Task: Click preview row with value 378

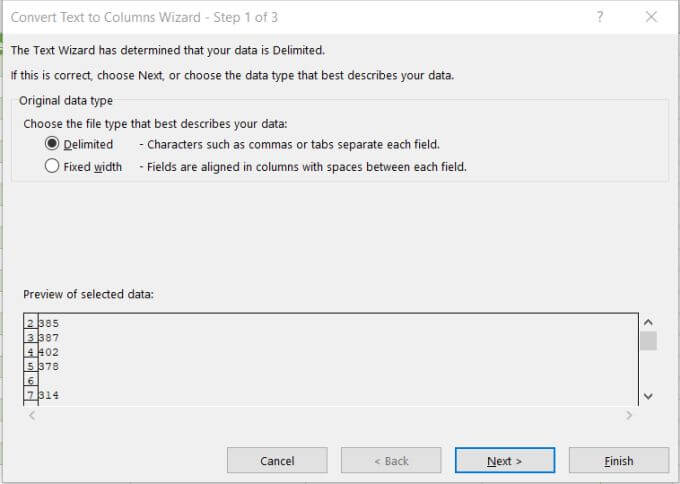Action: pyautogui.click(x=49, y=366)
